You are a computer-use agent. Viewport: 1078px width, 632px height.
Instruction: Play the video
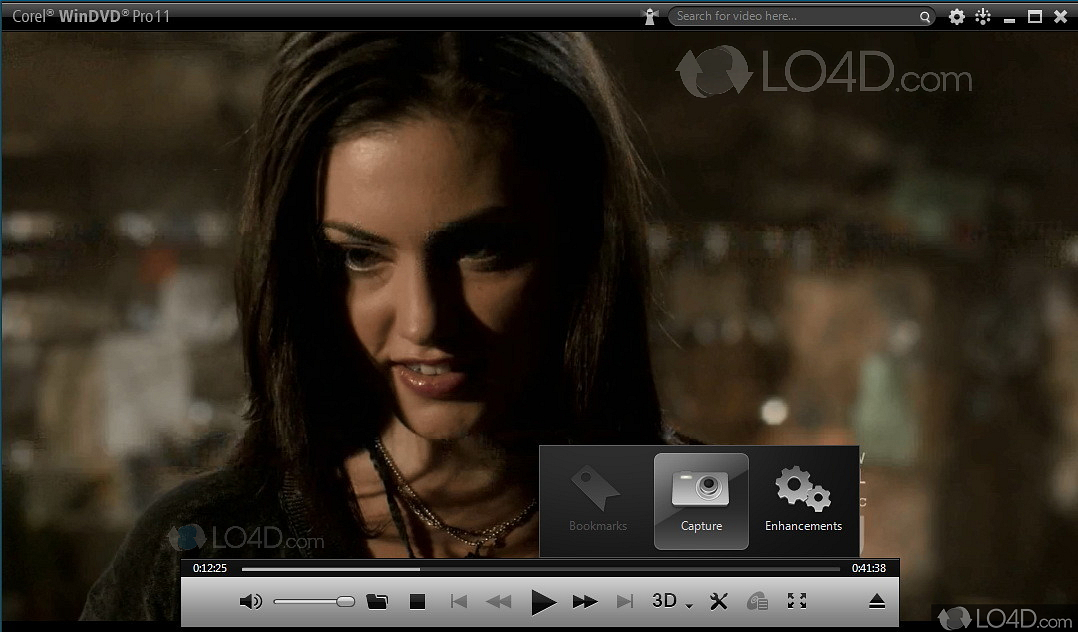pyautogui.click(x=542, y=600)
